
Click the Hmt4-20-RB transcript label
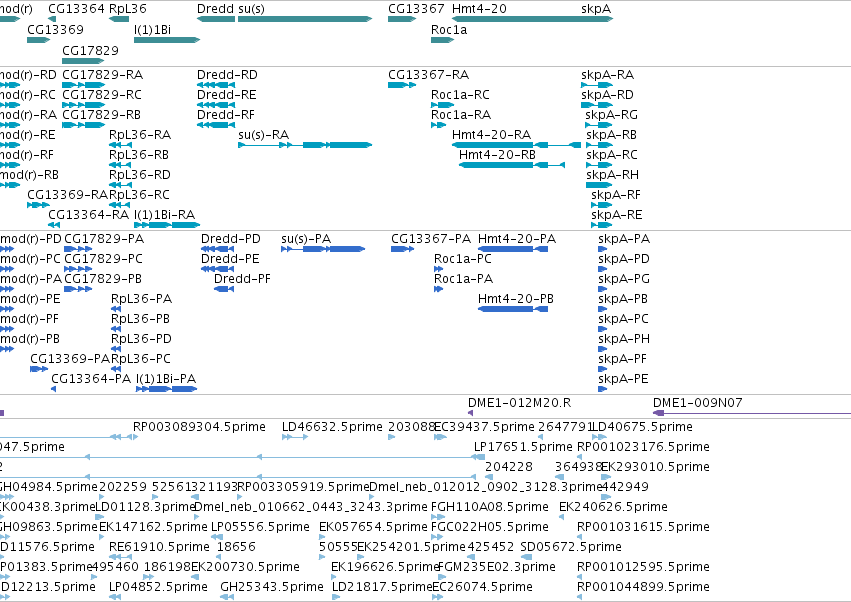point(497,155)
